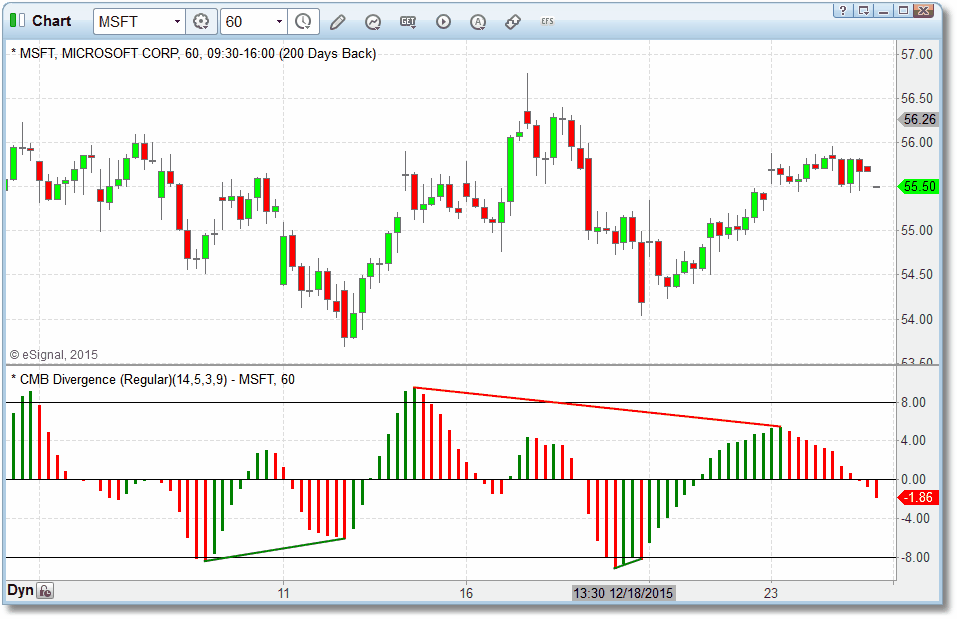
Task: Click the help question mark button
Action: click(x=842, y=10)
